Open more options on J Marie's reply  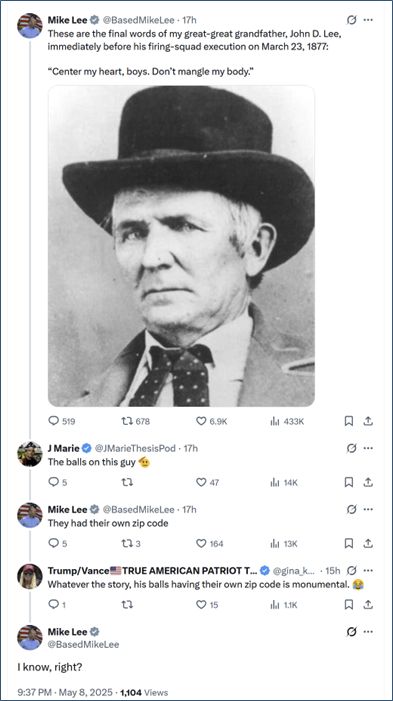tap(368, 448)
